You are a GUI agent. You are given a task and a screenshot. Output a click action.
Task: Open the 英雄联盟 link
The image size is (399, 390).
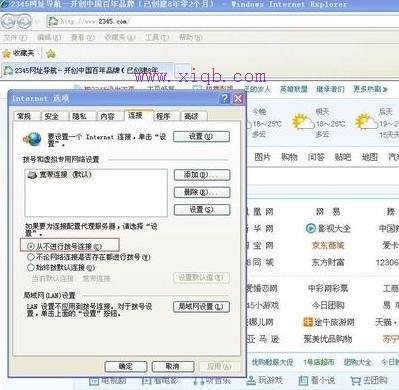coord(293,89)
